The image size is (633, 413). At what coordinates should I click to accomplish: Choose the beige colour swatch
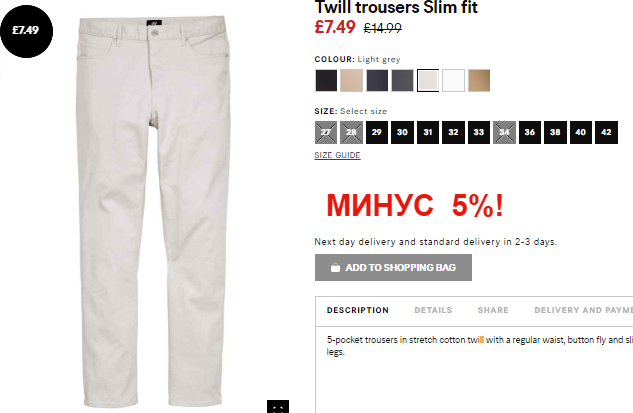[352, 80]
